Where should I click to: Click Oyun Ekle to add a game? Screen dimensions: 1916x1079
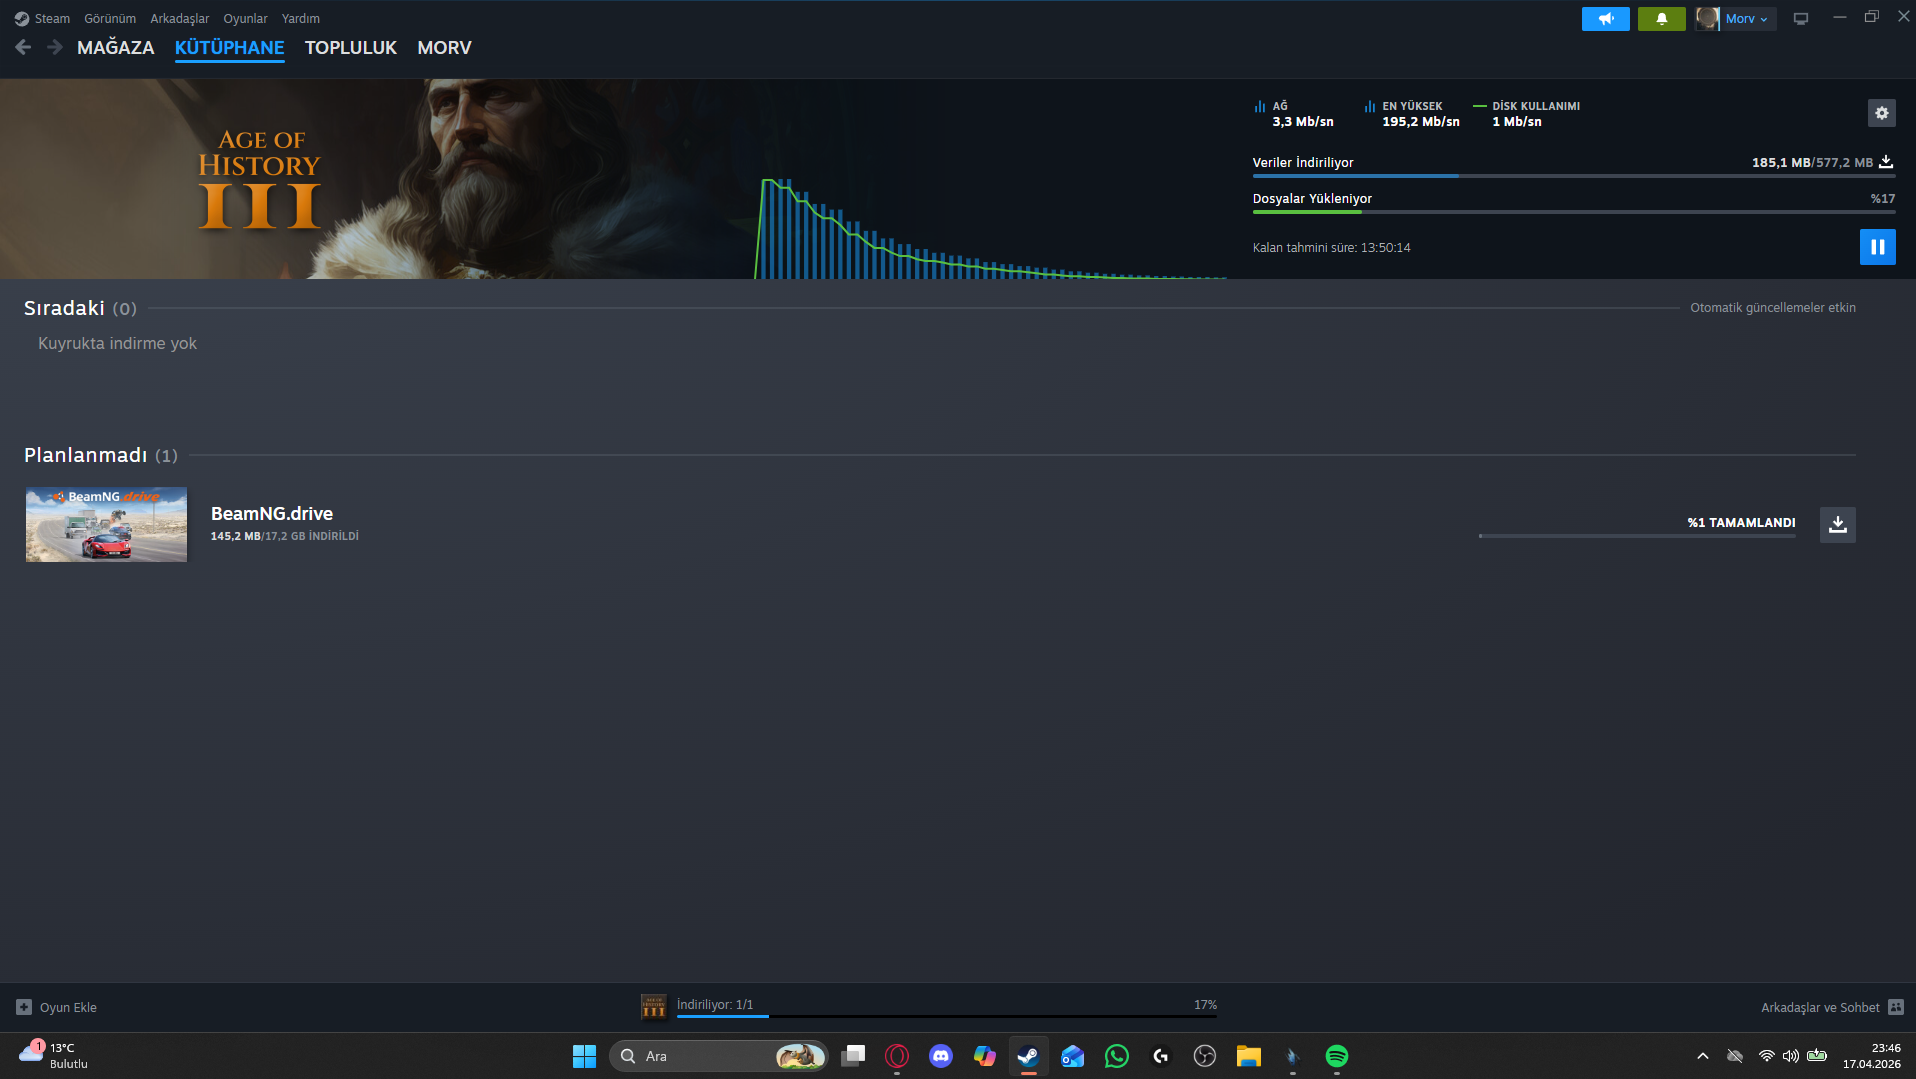point(57,1007)
